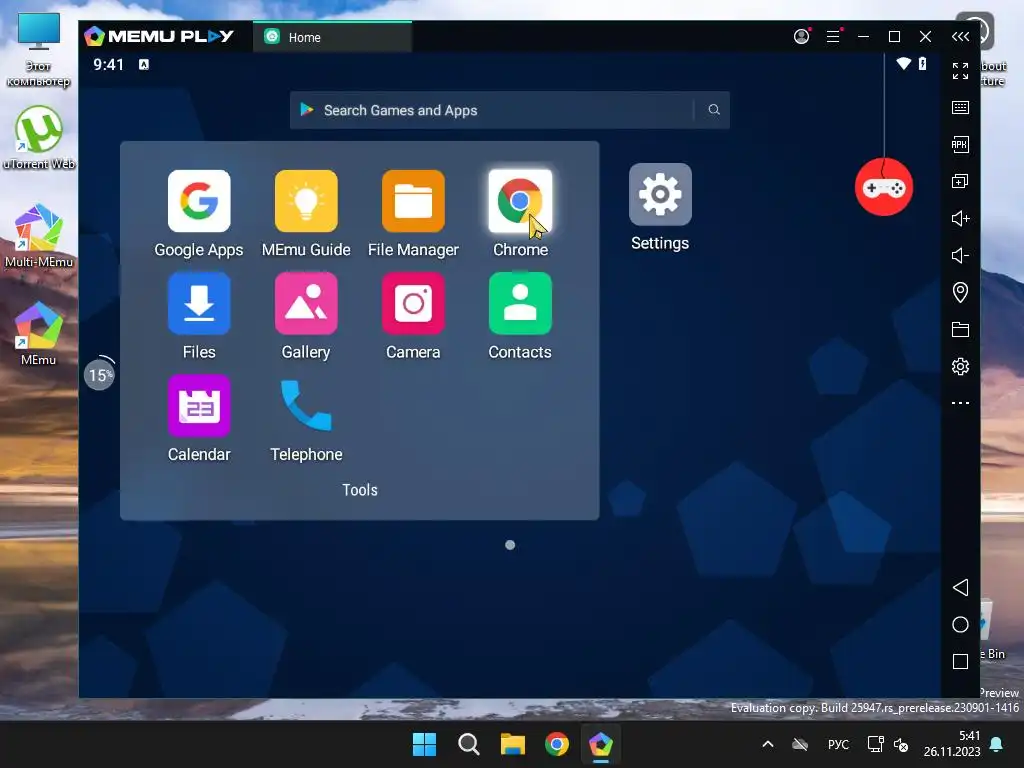1024x768 pixels.
Task: Increase emulator volume
Action: [x=960, y=218]
